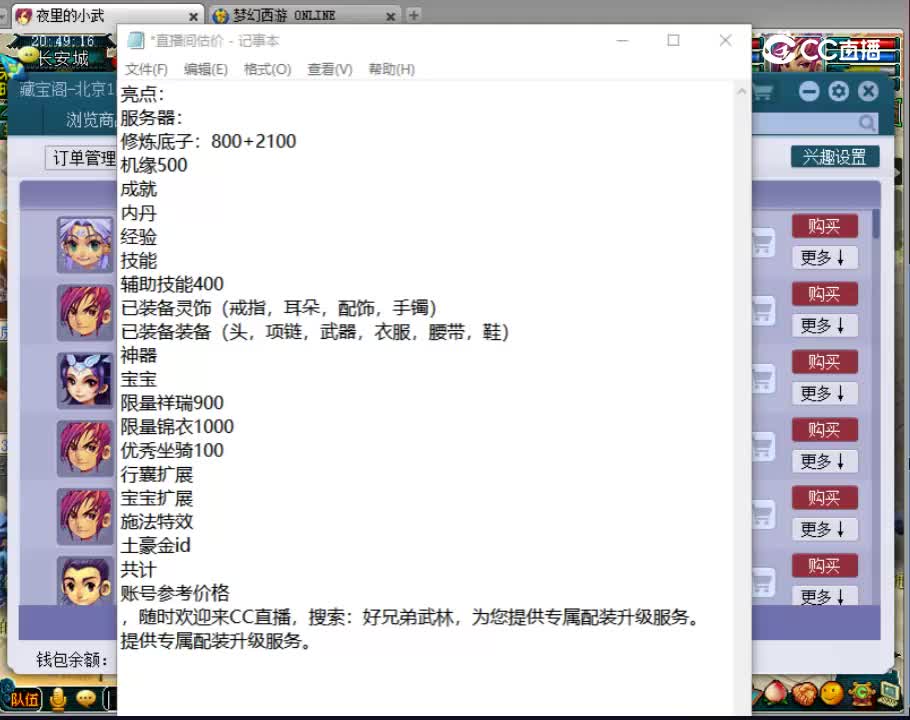
Task: Click the 神器 line in Notepad
Action: [x=139, y=355]
